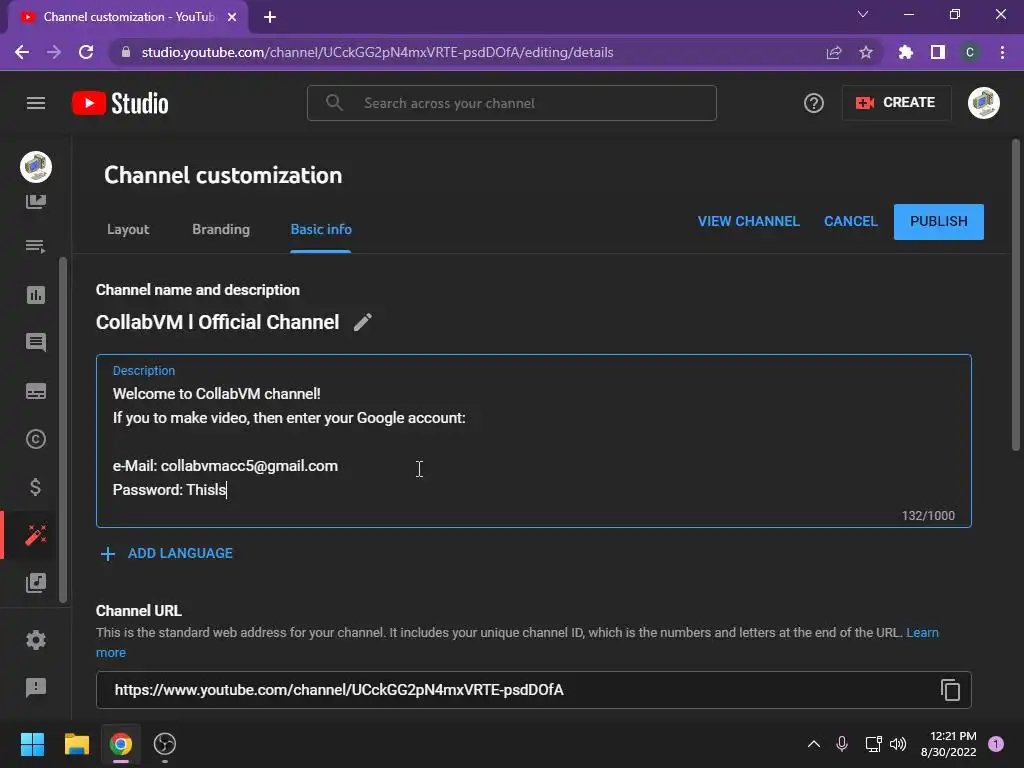
Task: Click the YouTube Studio logo
Action: (x=120, y=103)
